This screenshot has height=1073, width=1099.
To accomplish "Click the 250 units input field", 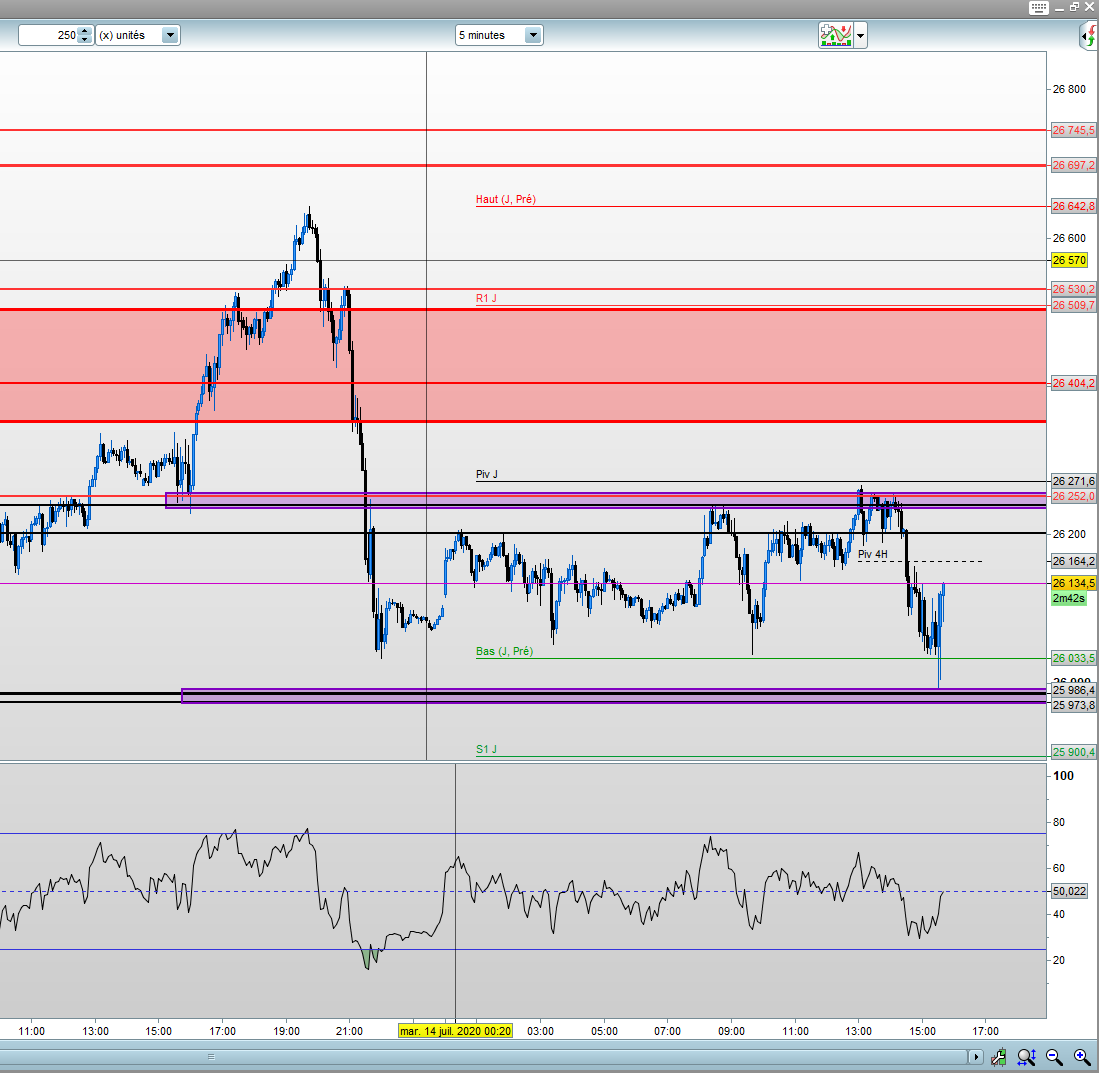I will click(x=49, y=35).
